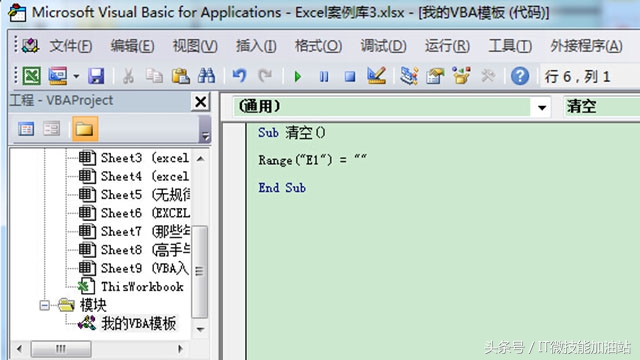Click the project tree horizontal scroll thumb
The width and height of the screenshot is (640, 360).
(x=61, y=349)
